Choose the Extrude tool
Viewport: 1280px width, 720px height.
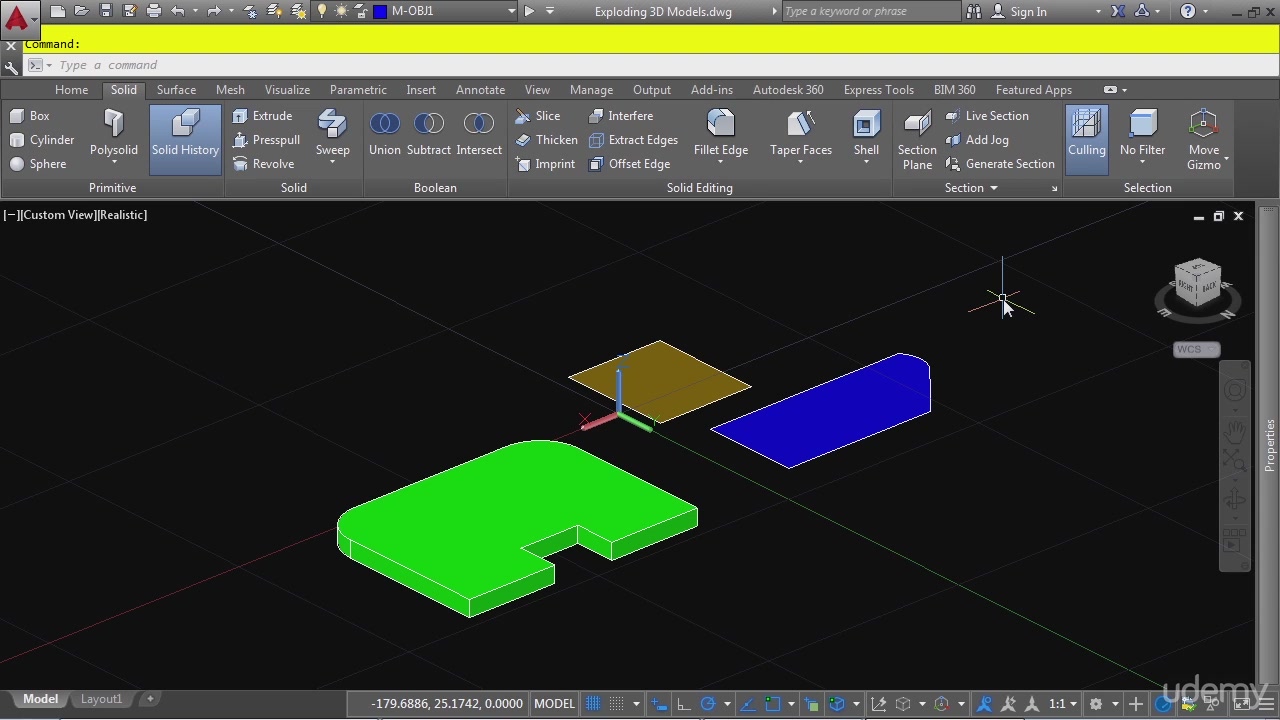tap(262, 116)
